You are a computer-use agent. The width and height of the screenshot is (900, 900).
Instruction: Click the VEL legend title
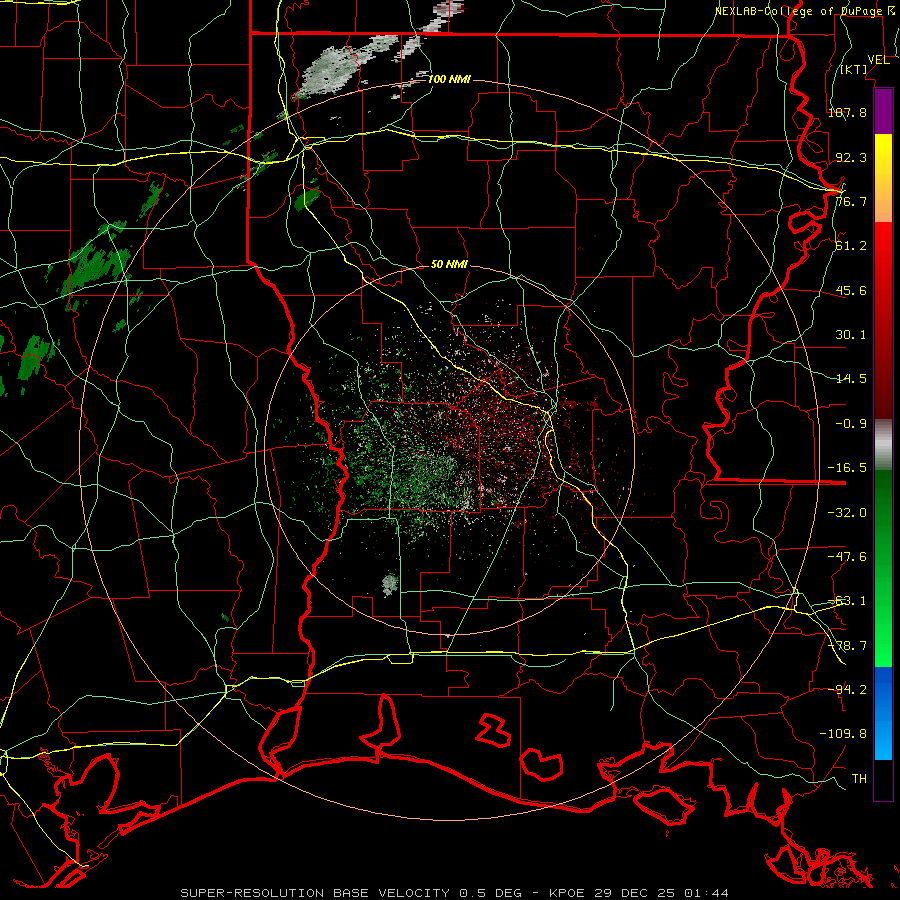878,60
